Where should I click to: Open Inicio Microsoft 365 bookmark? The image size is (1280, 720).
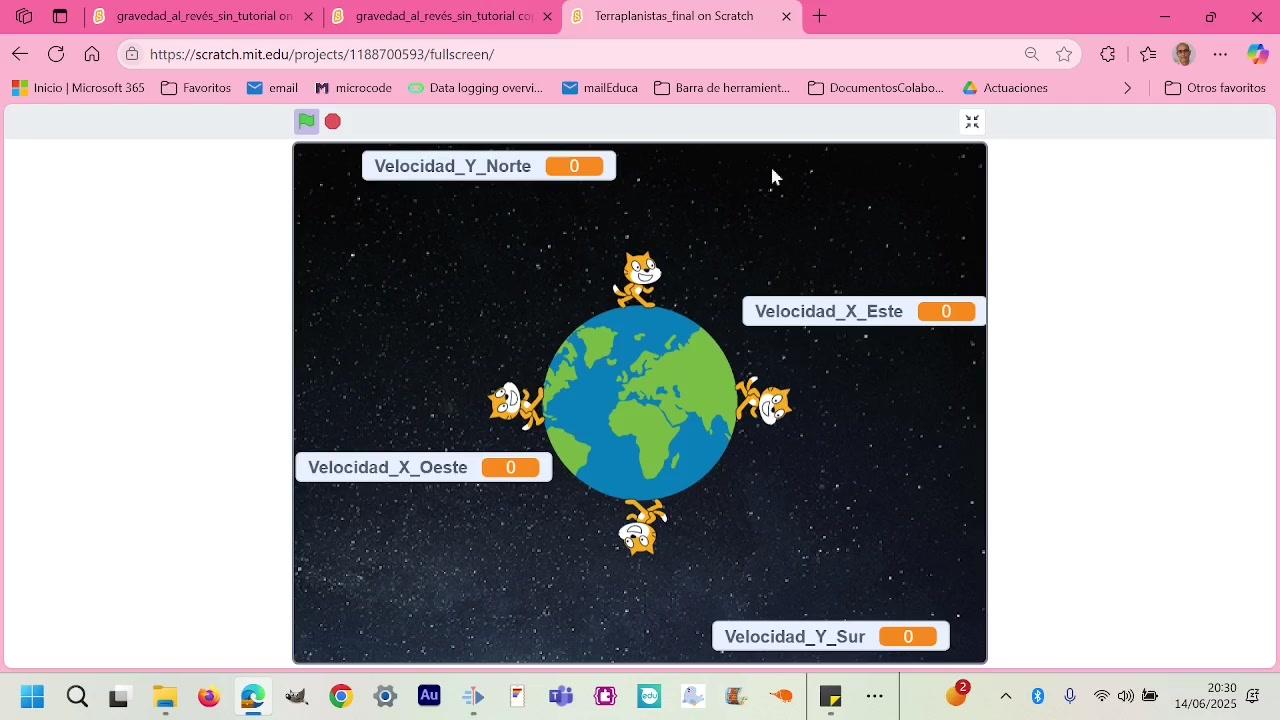pos(78,88)
